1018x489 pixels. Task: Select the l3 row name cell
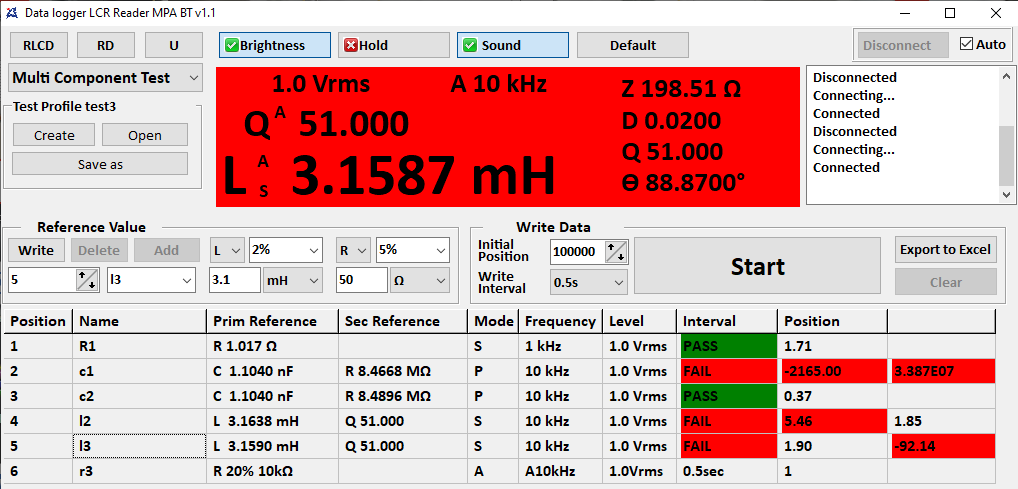[x=139, y=446]
